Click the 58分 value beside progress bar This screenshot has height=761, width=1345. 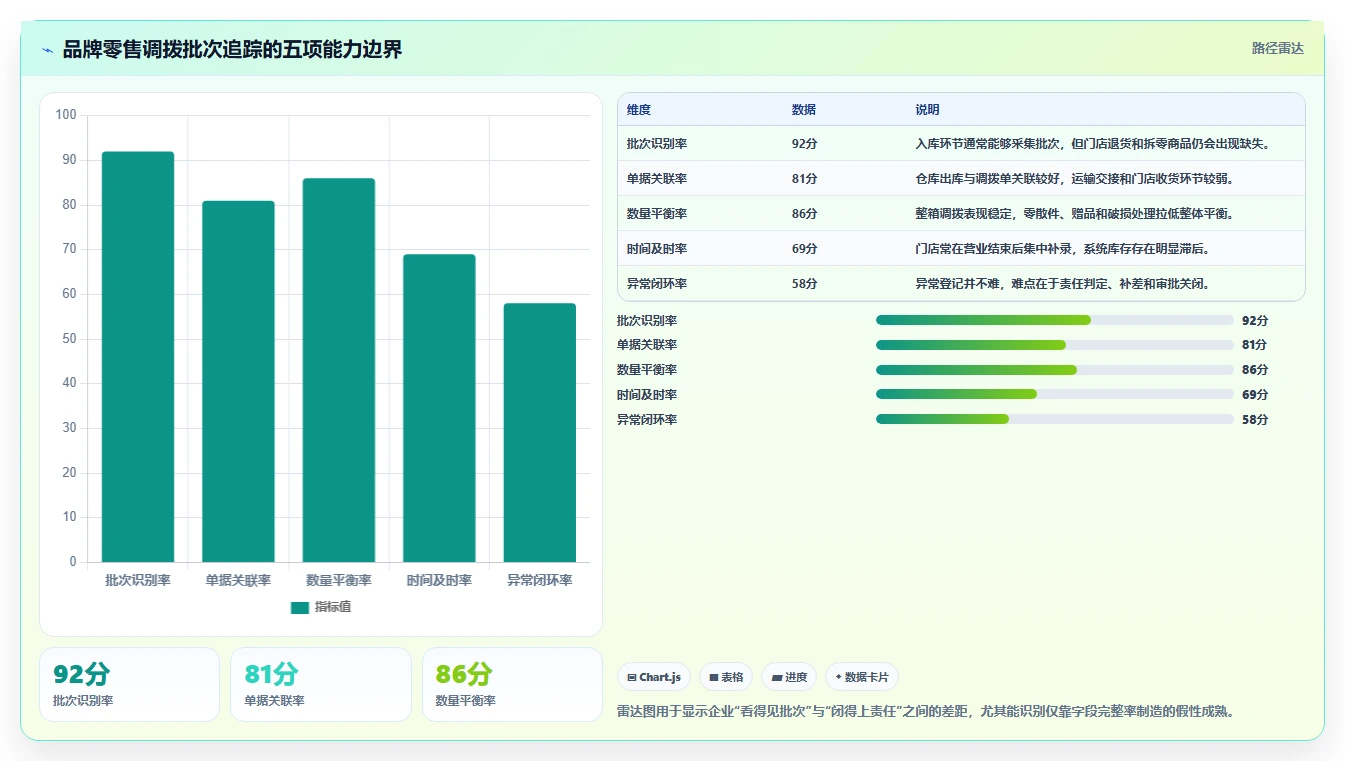click(1255, 420)
